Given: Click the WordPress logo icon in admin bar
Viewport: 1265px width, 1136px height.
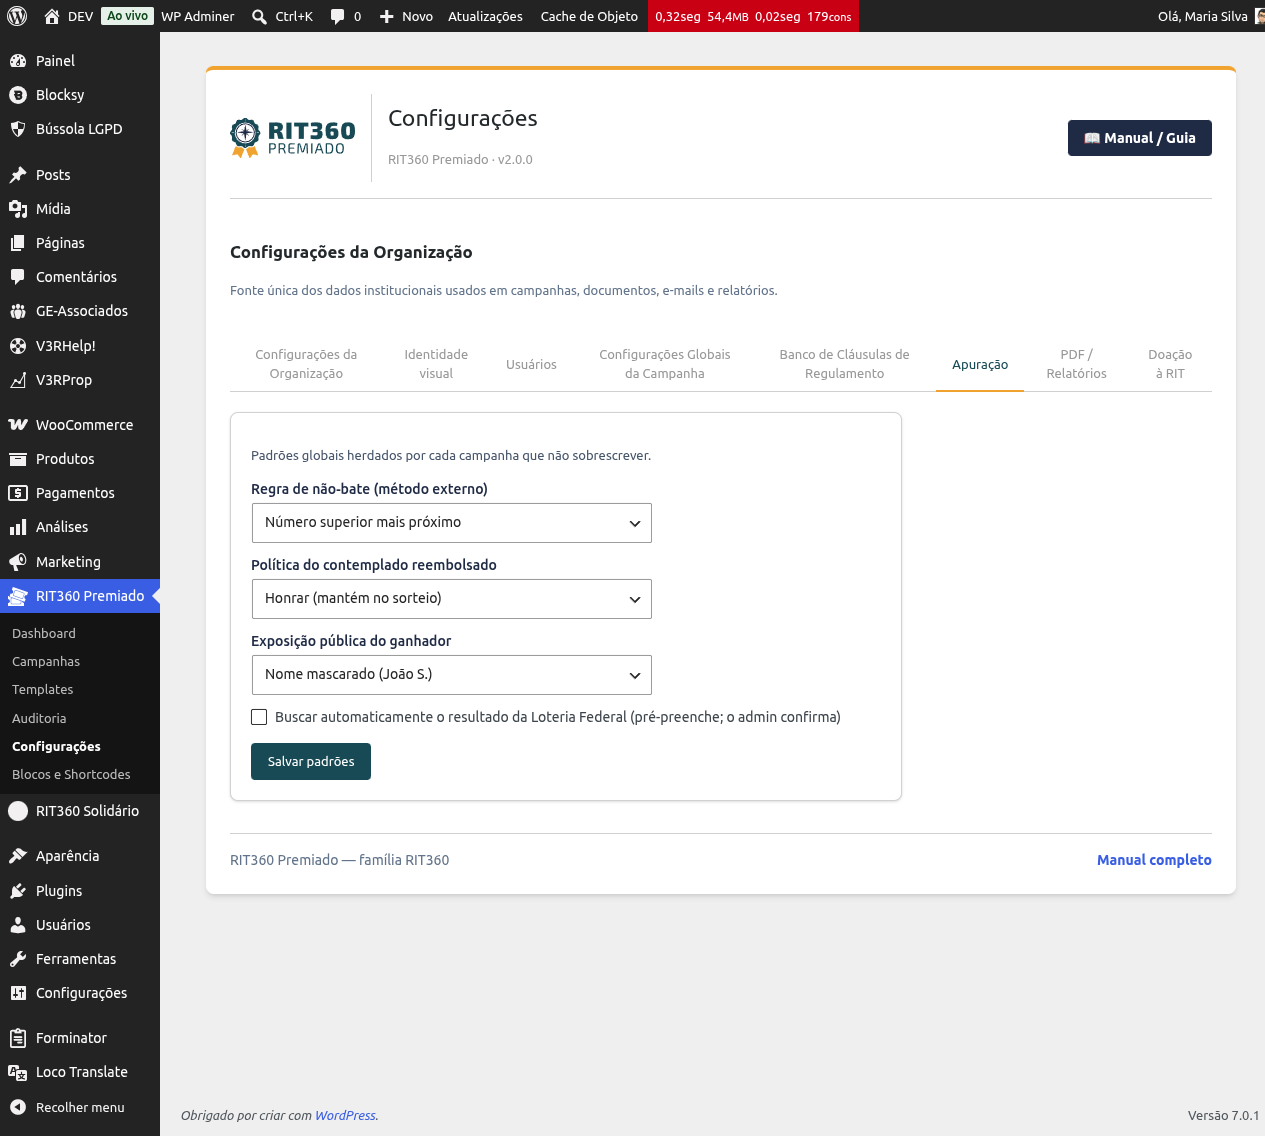Looking at the screenshot, I should pos(18,16).
